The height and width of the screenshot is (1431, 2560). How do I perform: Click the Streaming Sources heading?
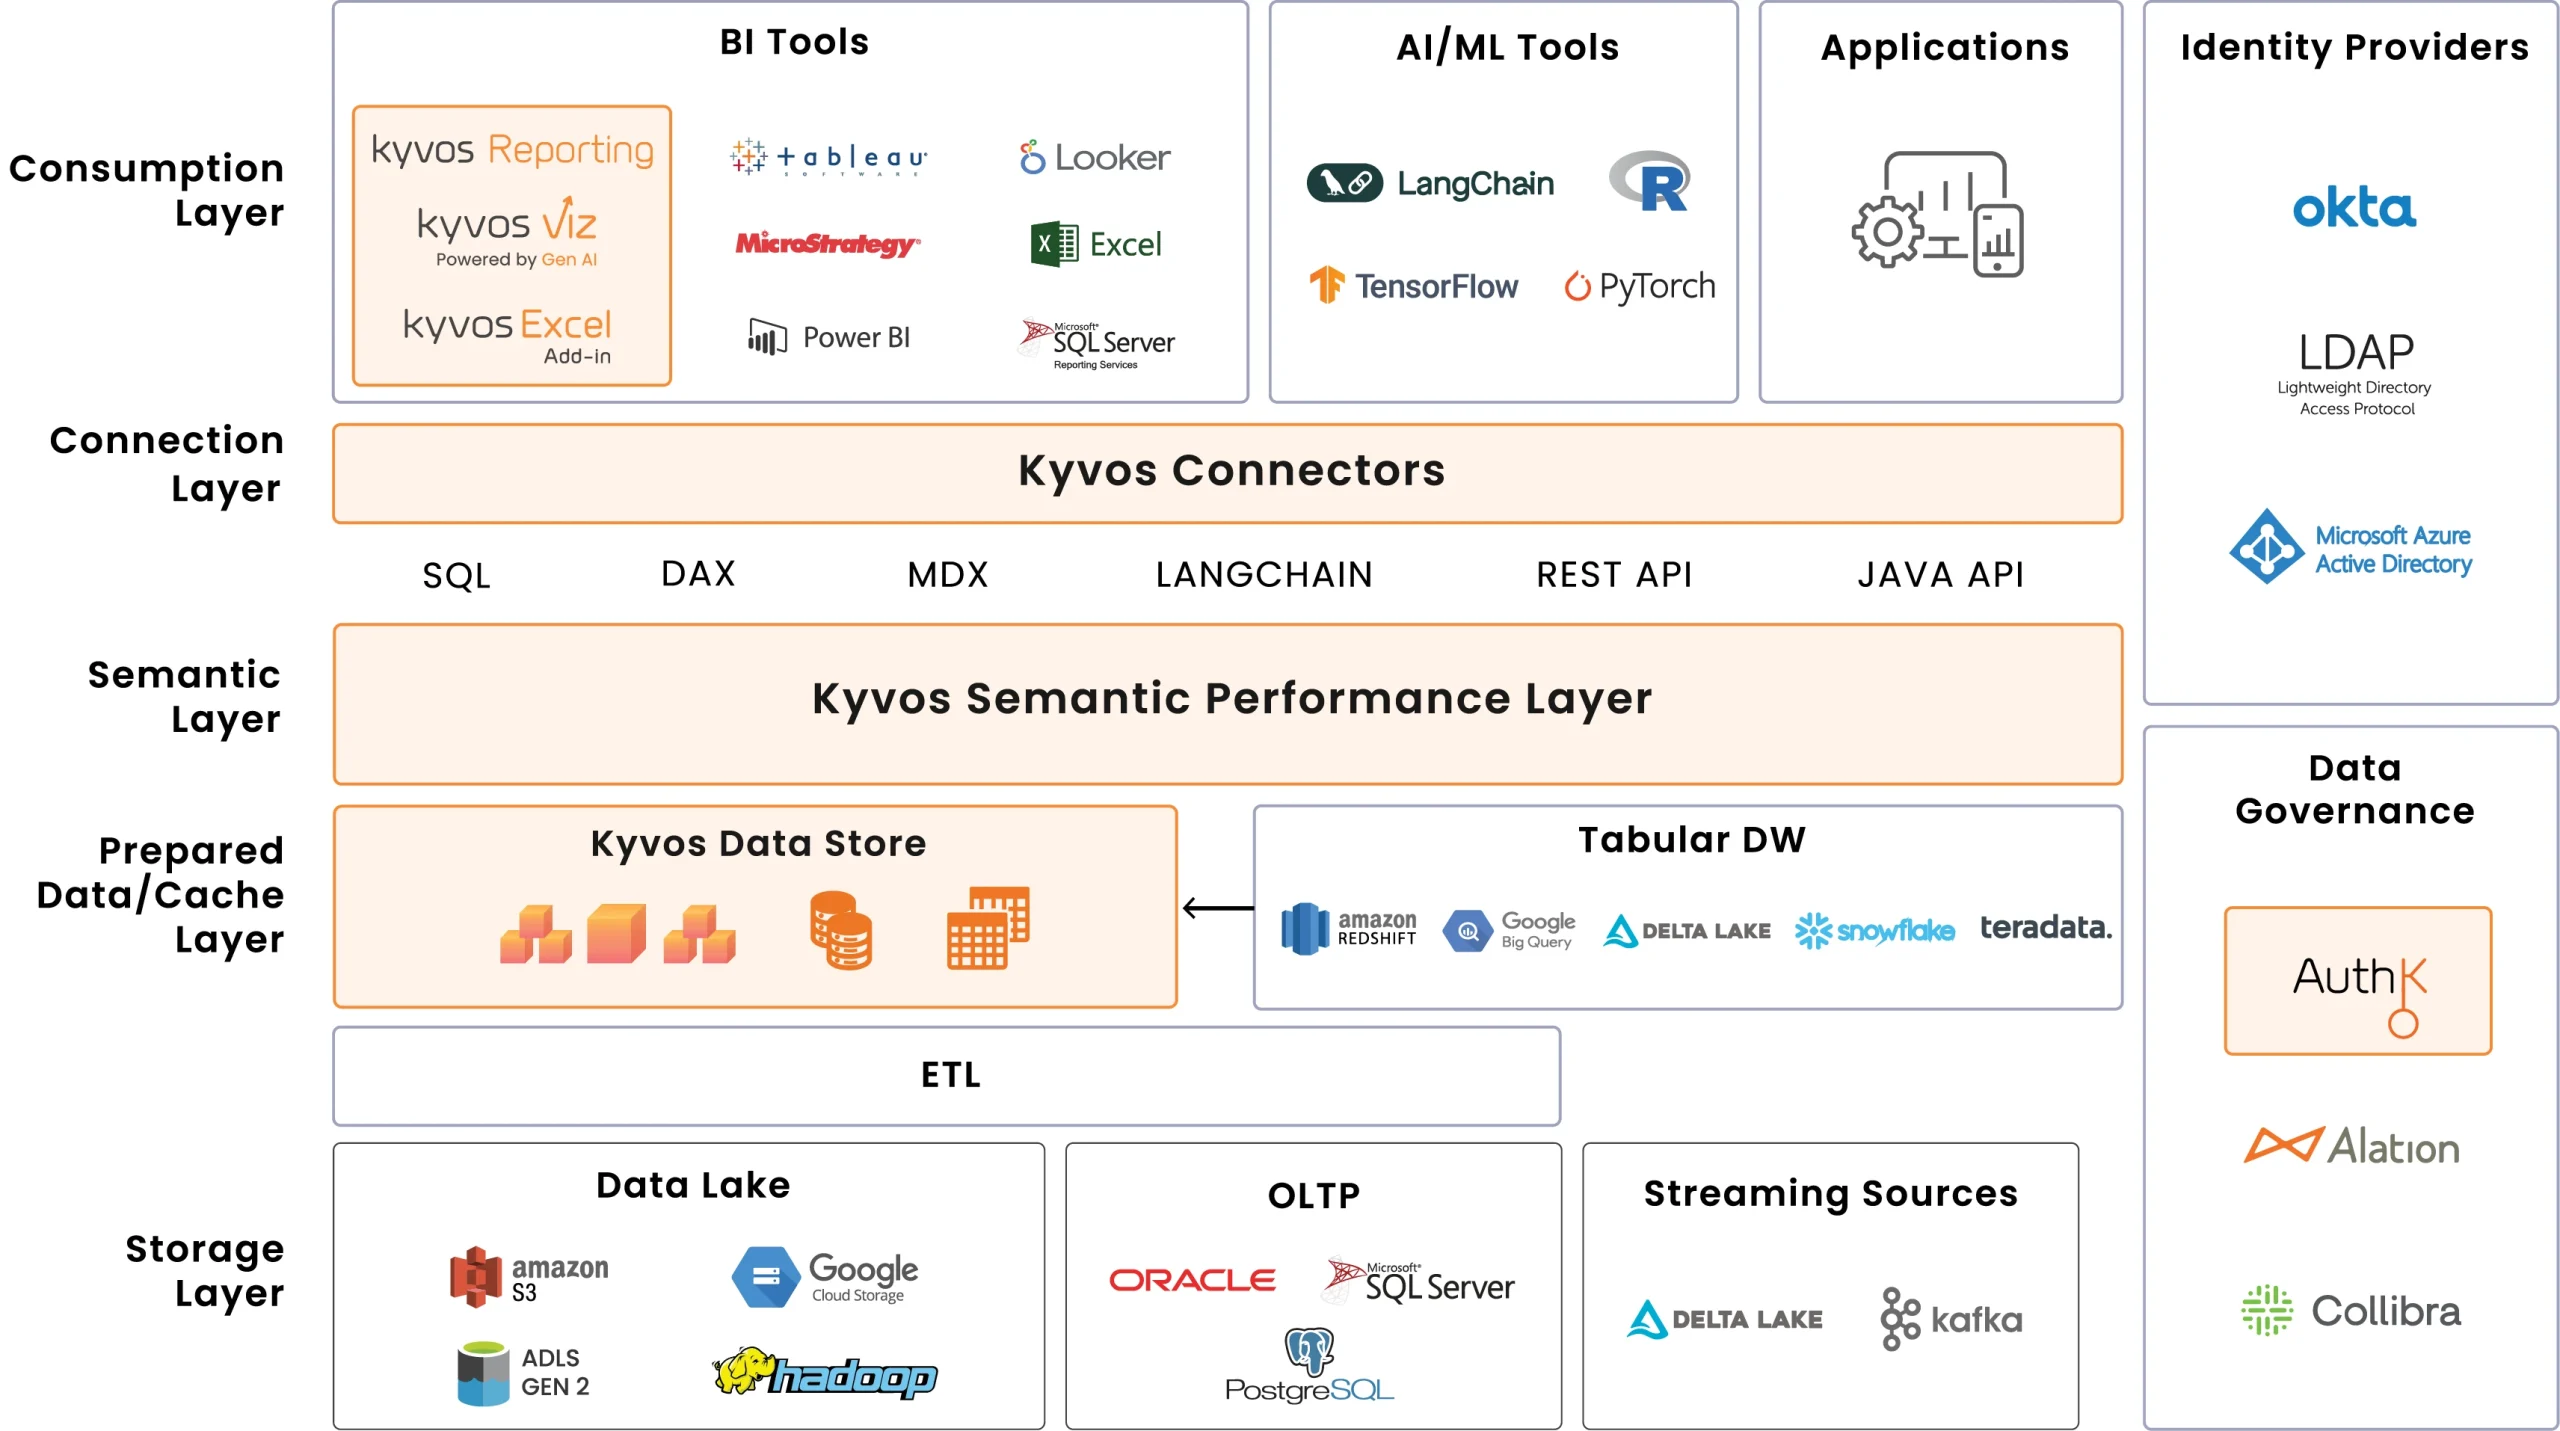(x=1830, y=1193)
